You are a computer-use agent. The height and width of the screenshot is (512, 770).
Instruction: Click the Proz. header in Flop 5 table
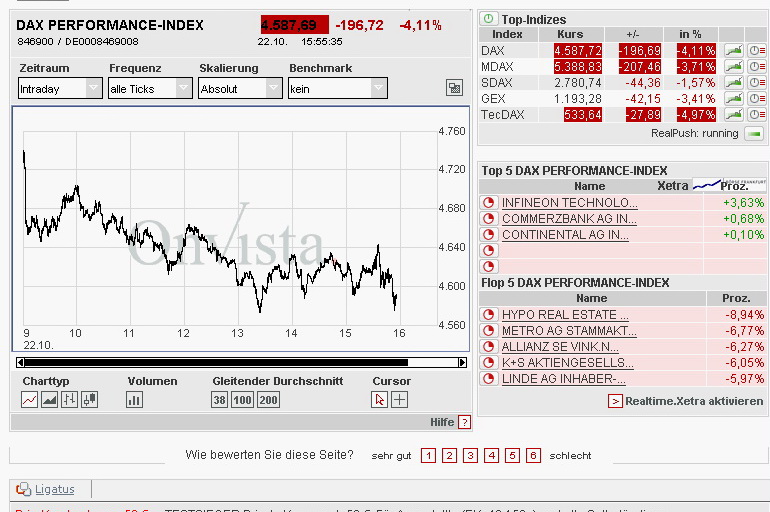(x=736, y=298)
